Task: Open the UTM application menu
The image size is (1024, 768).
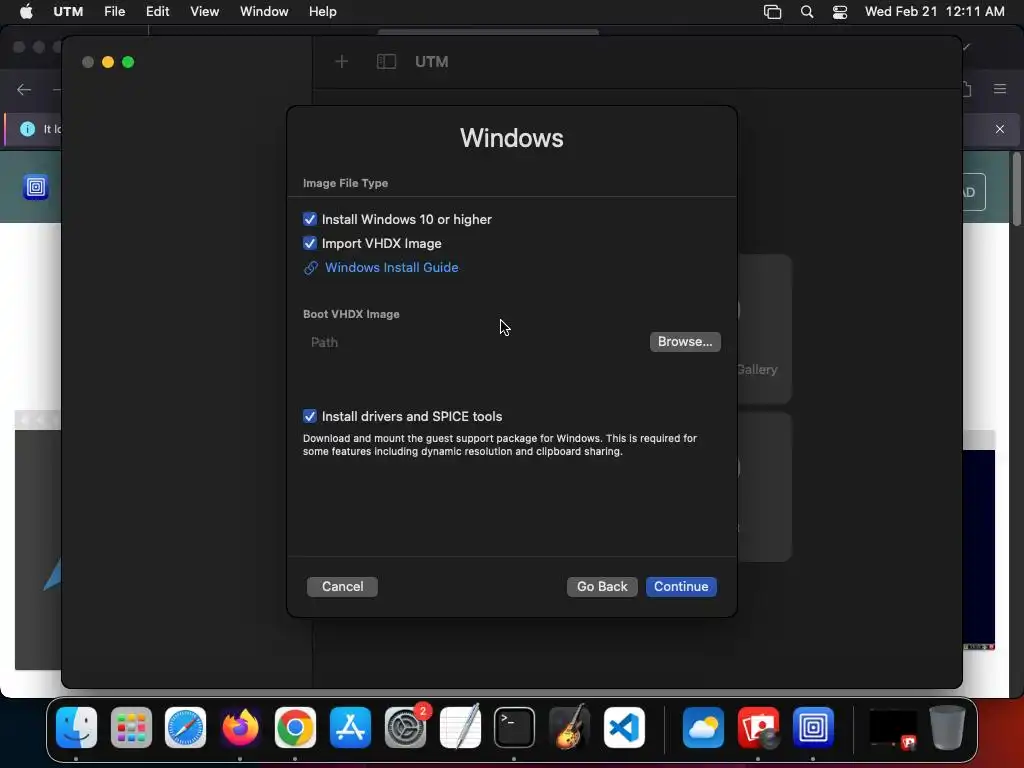Action: click(68, 12)
